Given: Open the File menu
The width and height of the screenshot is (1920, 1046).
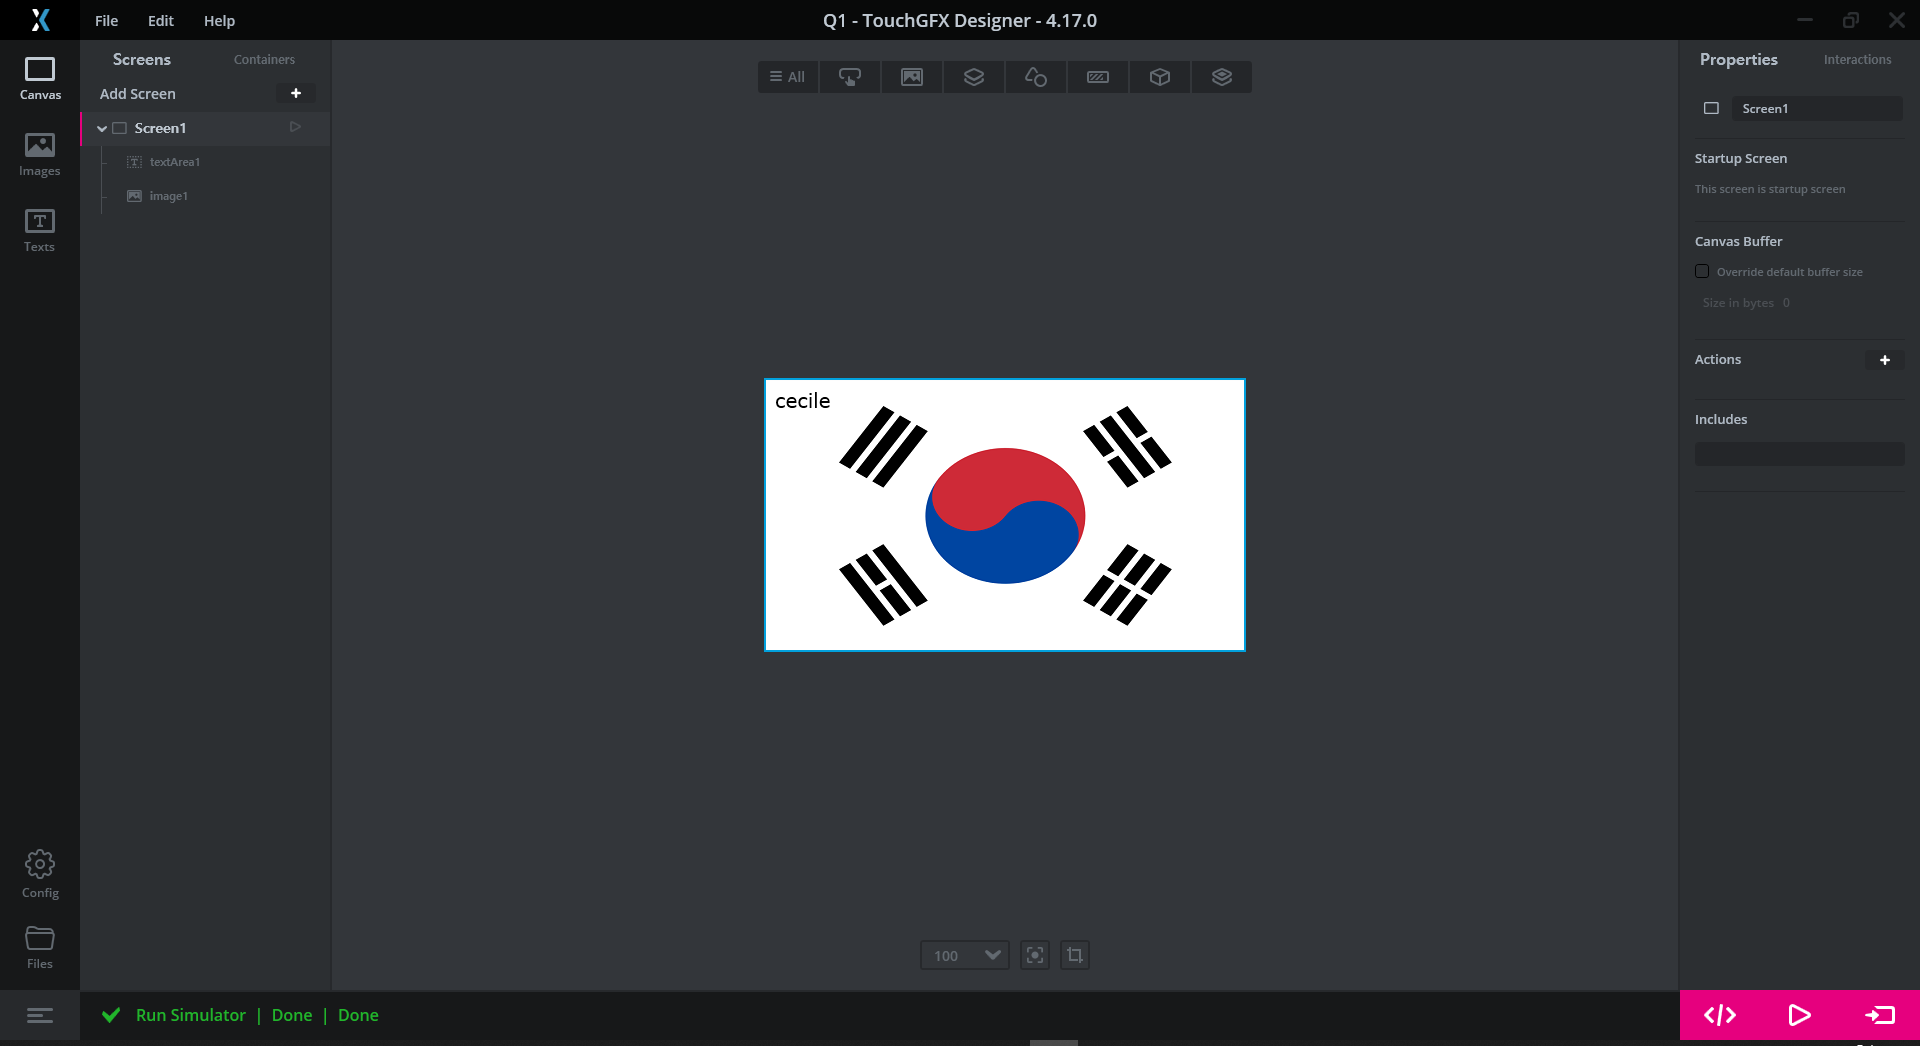Looking at the screenshot, I should click(x=106, y=21).
